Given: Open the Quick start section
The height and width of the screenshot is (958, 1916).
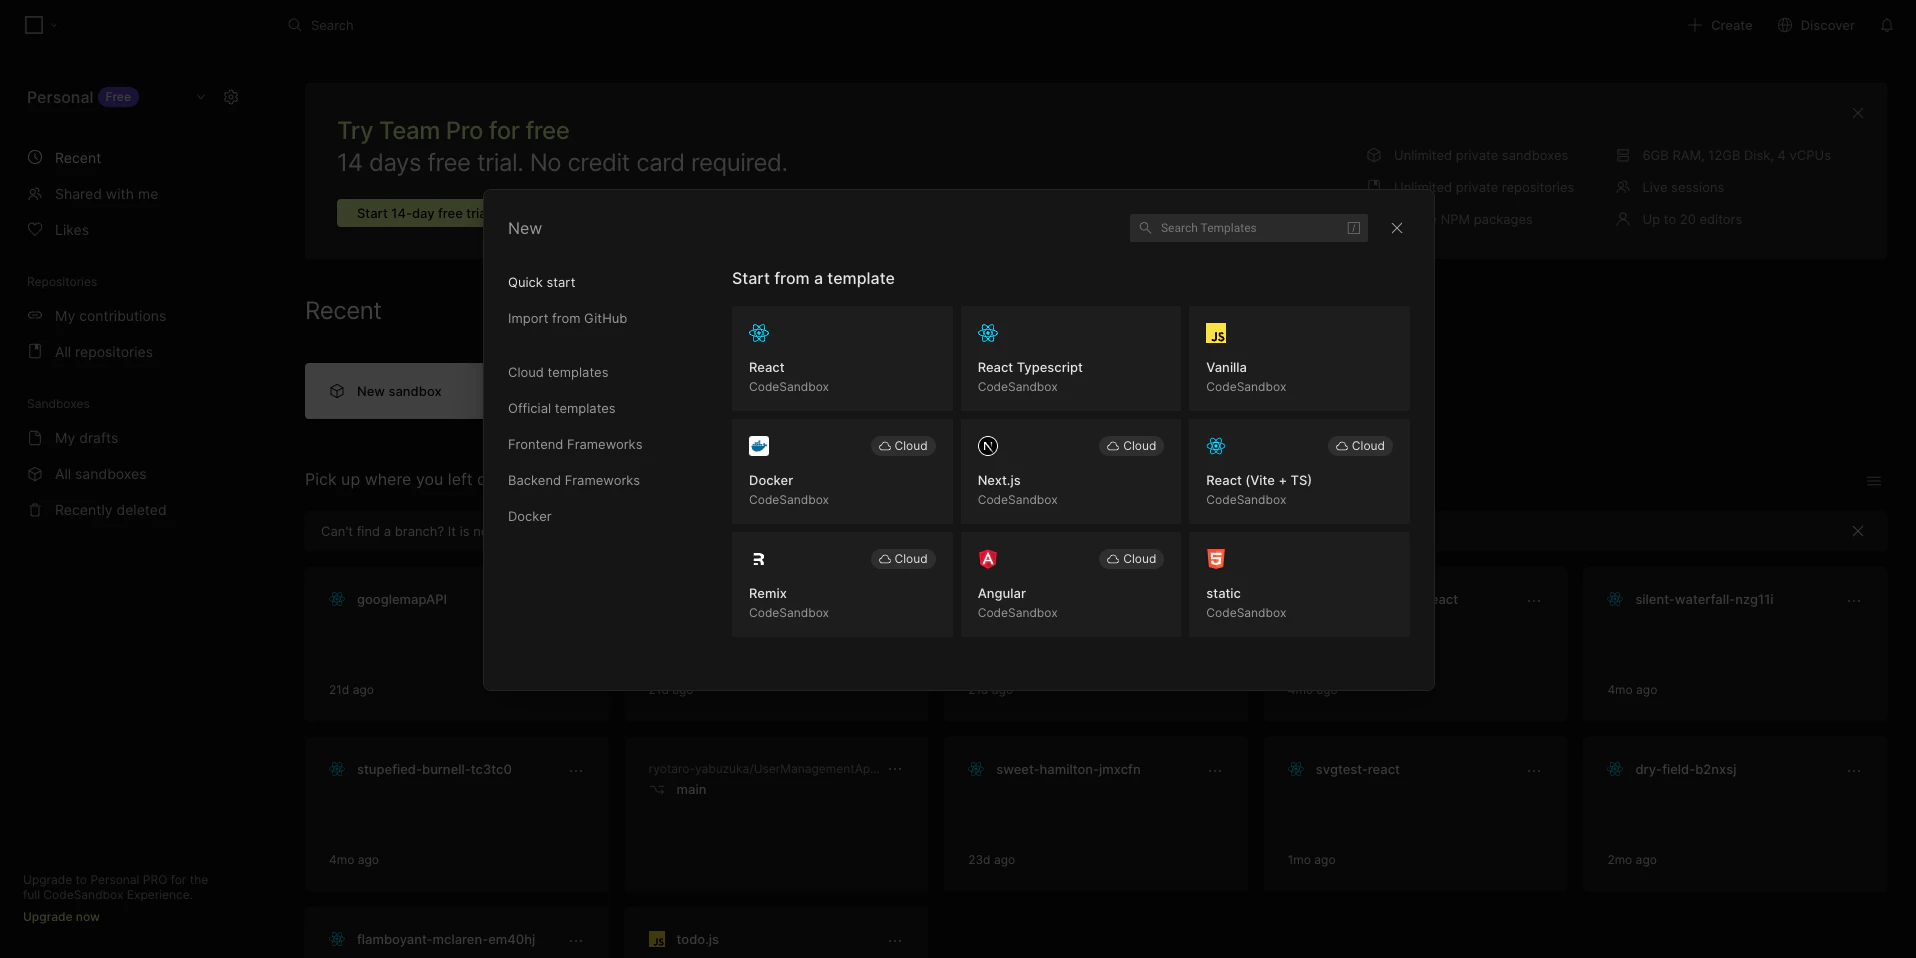Looking at the screenshot, I should tap(542, 283).
